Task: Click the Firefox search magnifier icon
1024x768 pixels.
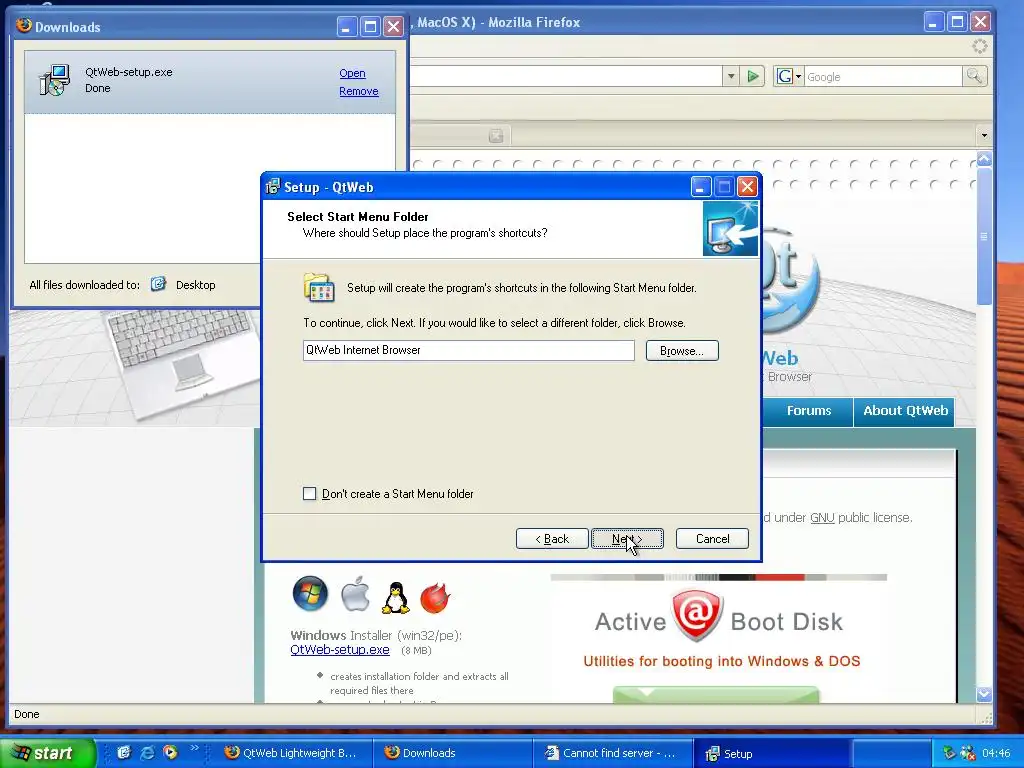Action: pos(974,76)
